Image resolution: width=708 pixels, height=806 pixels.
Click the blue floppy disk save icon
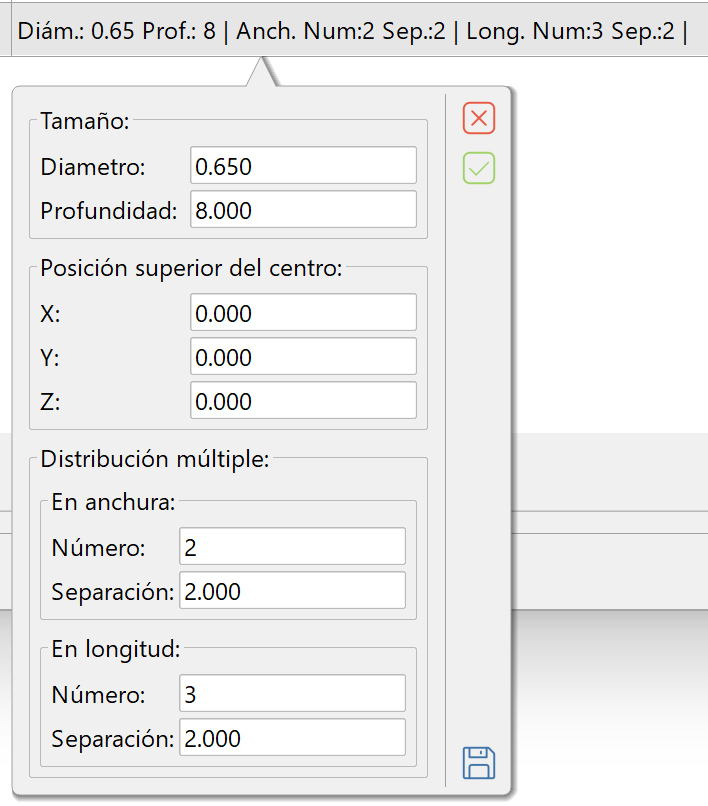[x=479, y=763]
